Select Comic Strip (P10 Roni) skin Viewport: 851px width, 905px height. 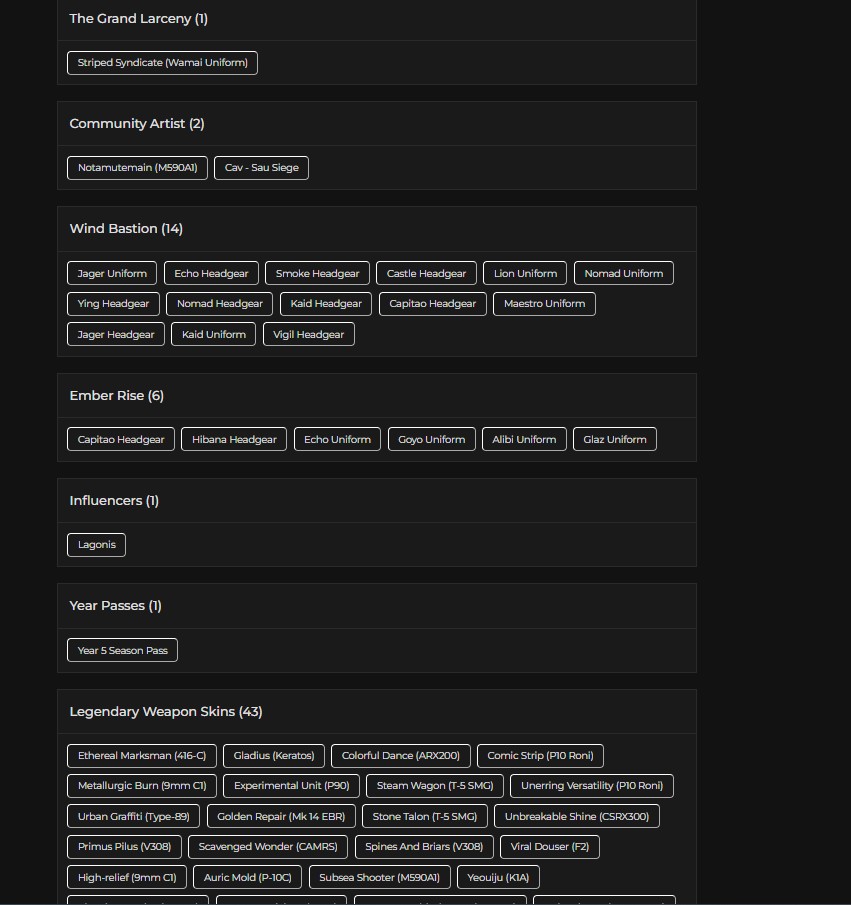coord(540,756)
